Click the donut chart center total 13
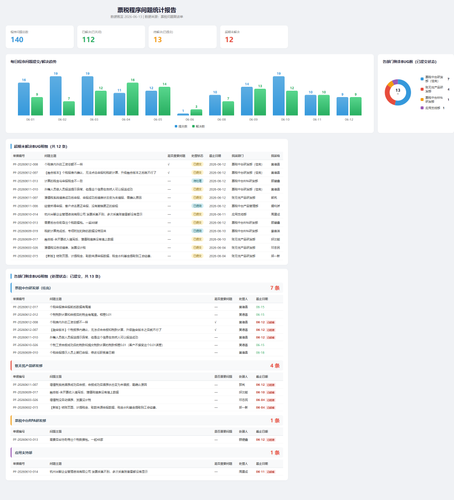454x500 pixels. click(x=398, y=90)
